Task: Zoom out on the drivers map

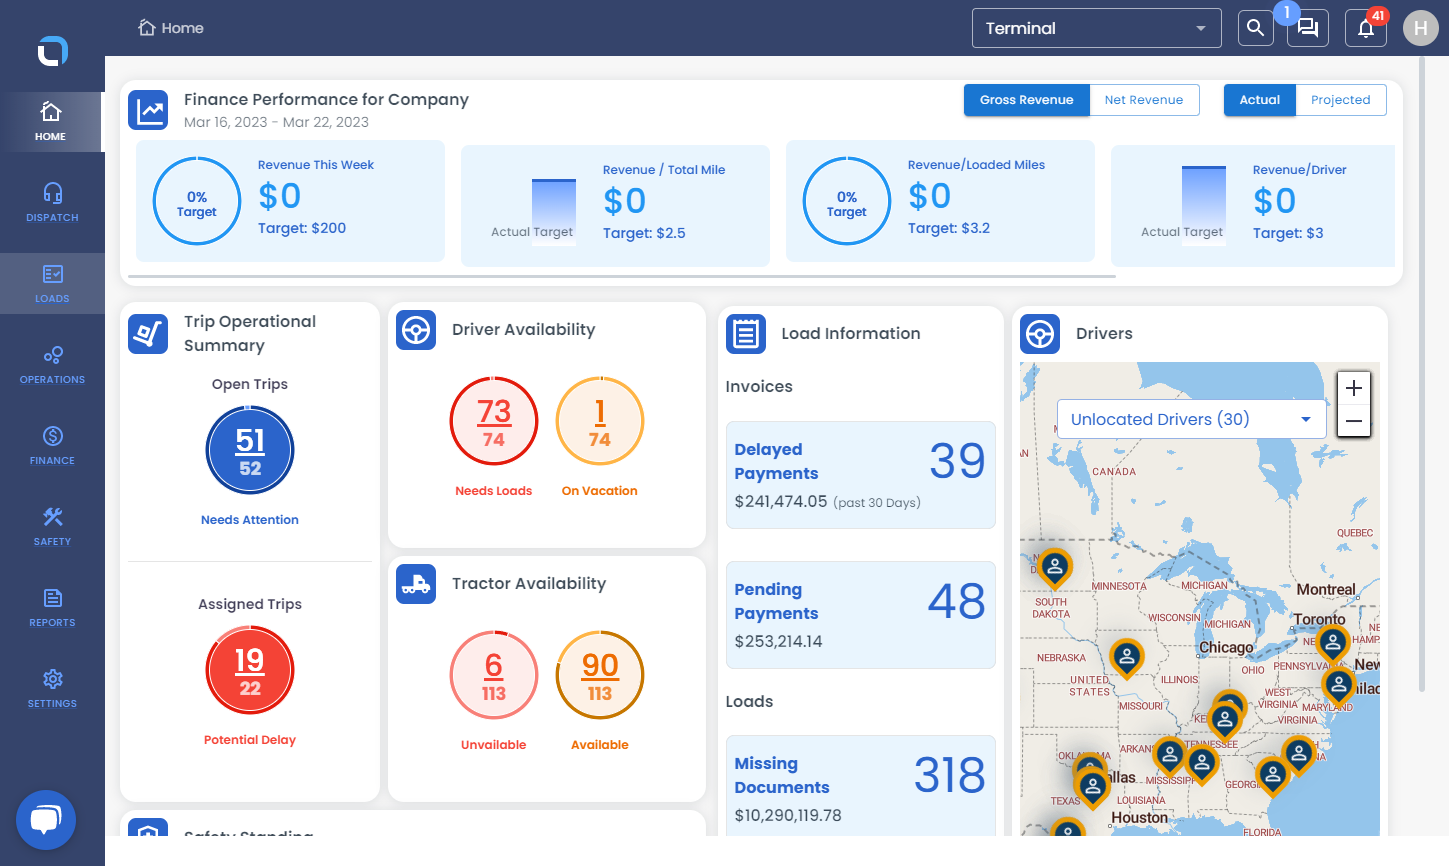Action: coord(1354,421)
